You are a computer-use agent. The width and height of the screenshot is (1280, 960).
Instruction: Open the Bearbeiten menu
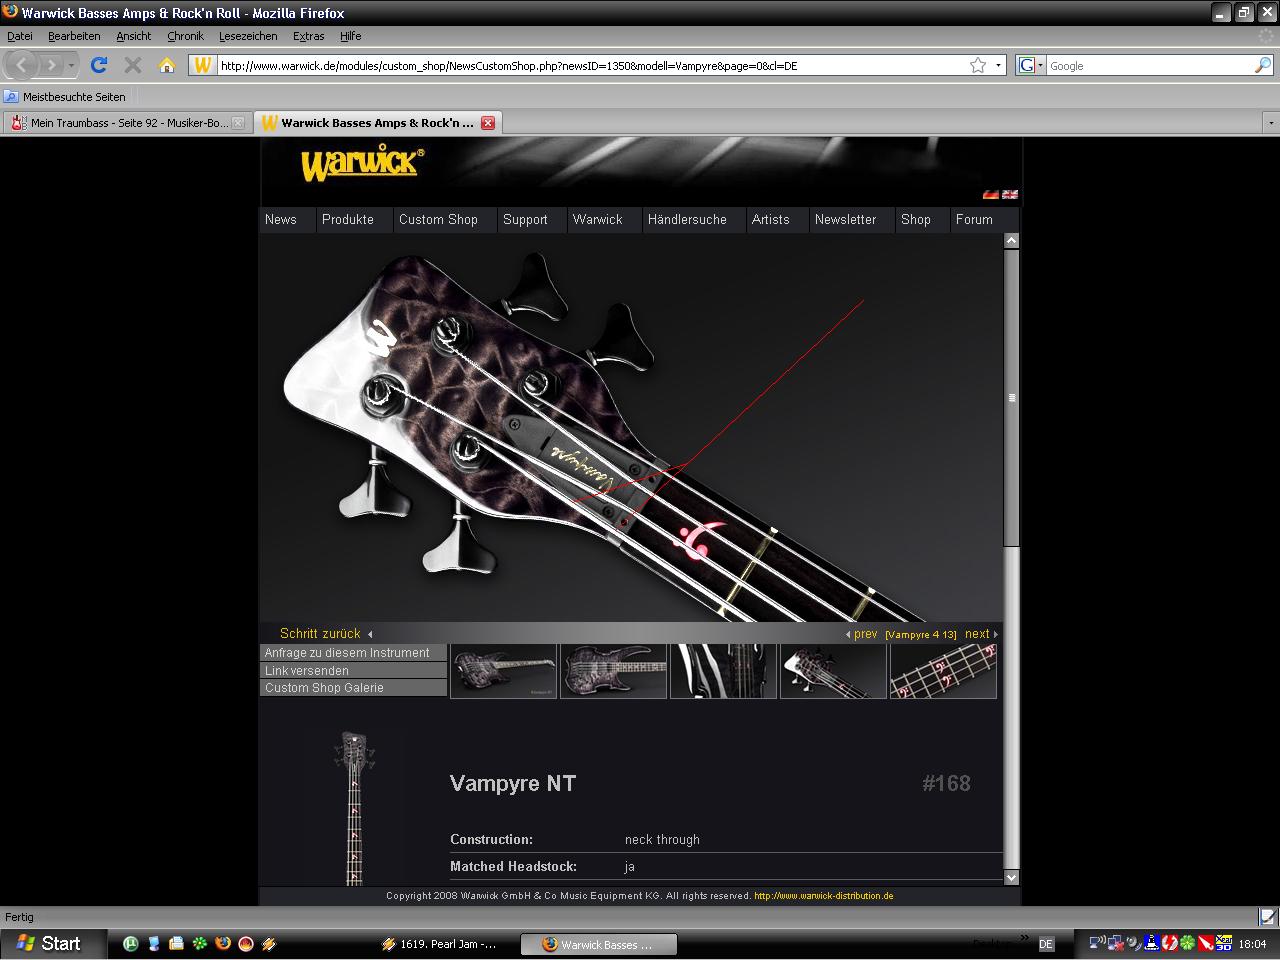[74, 36]
